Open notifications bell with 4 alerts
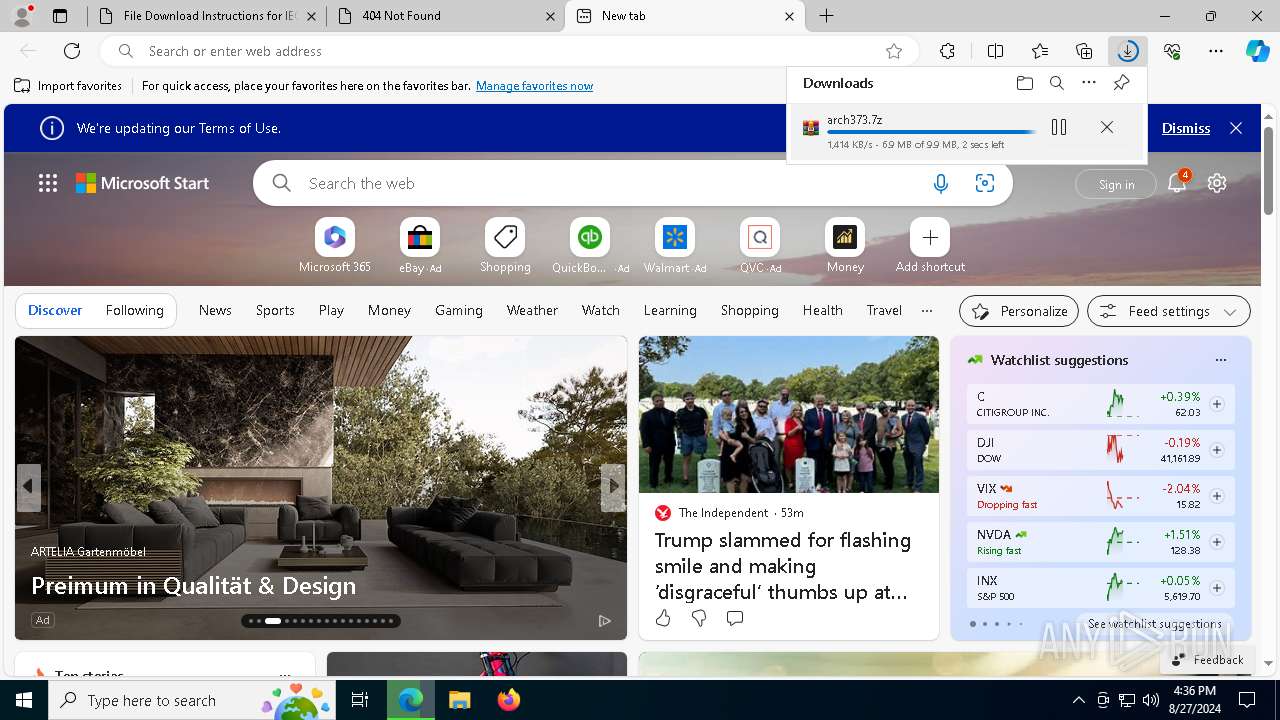1280x720 pixels. point(1177,182)
